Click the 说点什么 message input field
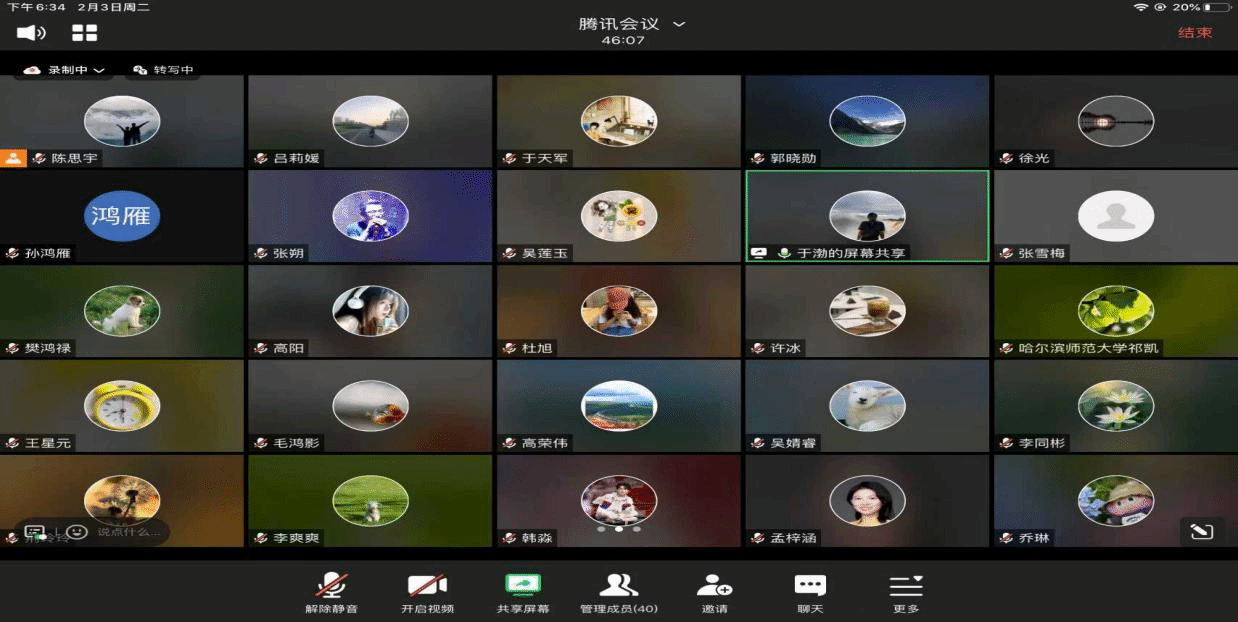 pyautogui.click(x=128, y=532)
